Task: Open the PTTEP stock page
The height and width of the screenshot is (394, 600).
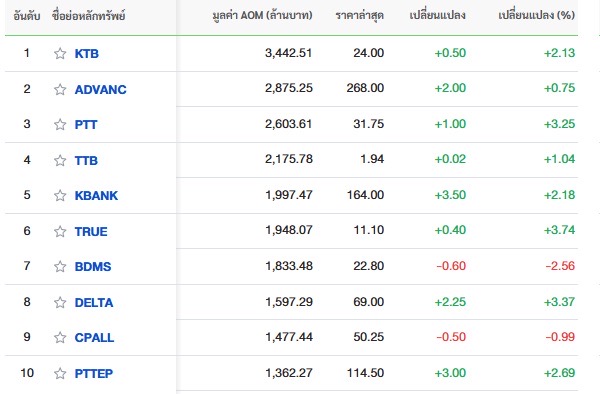Action: click(94, 373)
